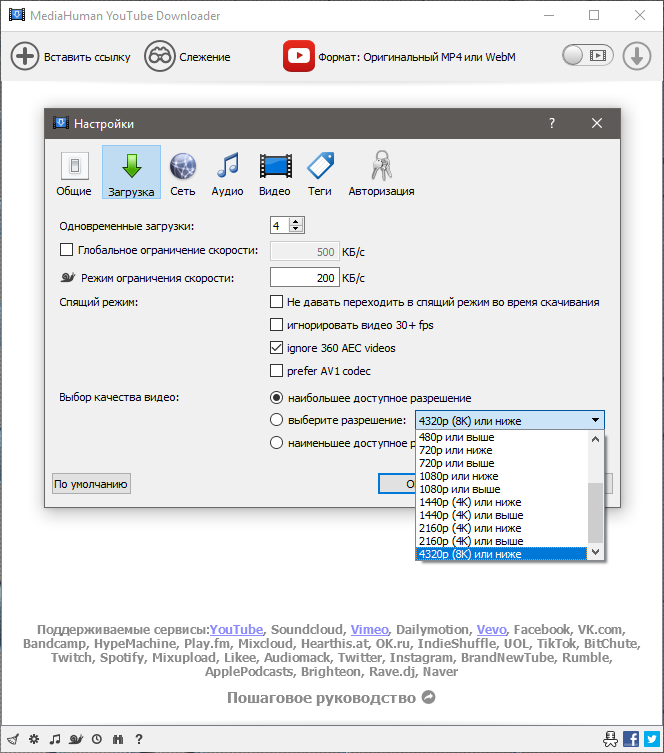Click the arrow icon beside step-by-step guide
Viewport: 664px width, 753px height.
click(x=428, y=697)
